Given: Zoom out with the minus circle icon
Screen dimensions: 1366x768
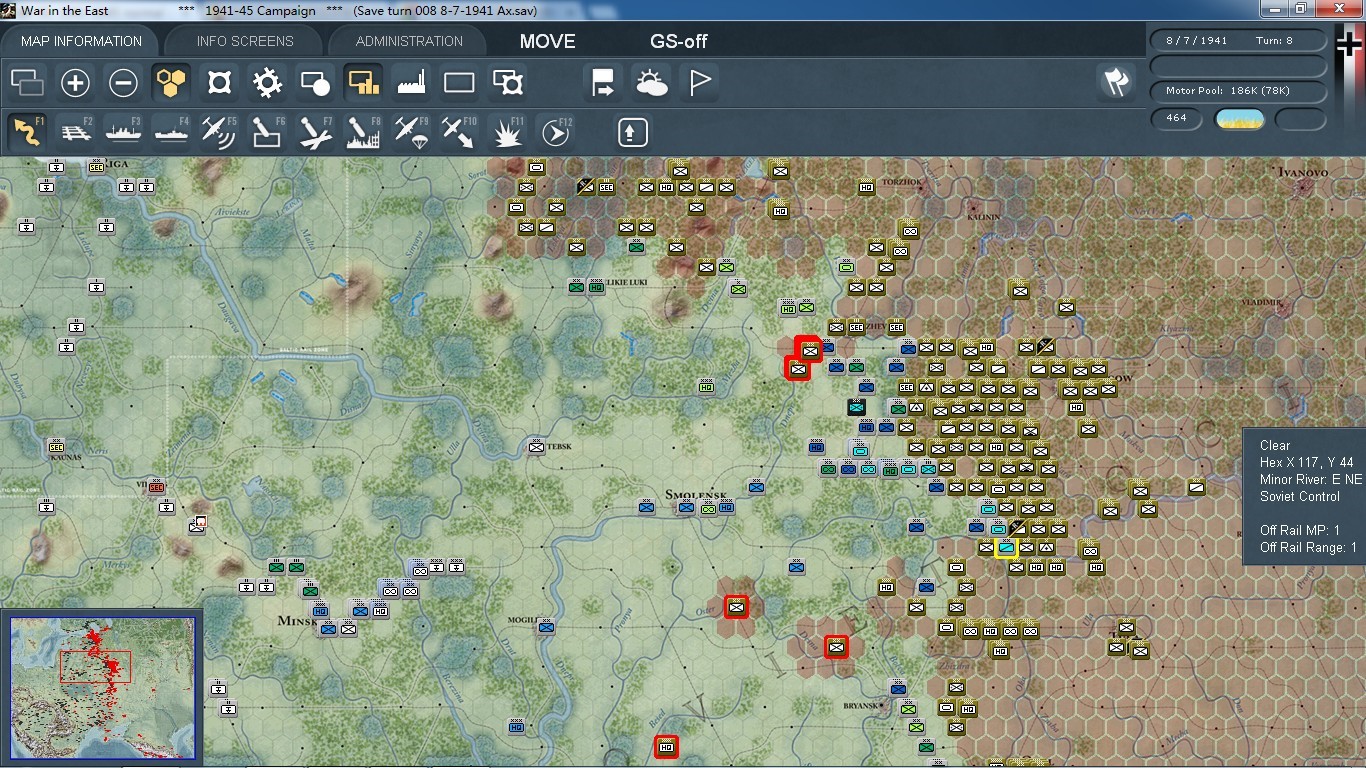Looking at the screenshot, I should point(123,82).
